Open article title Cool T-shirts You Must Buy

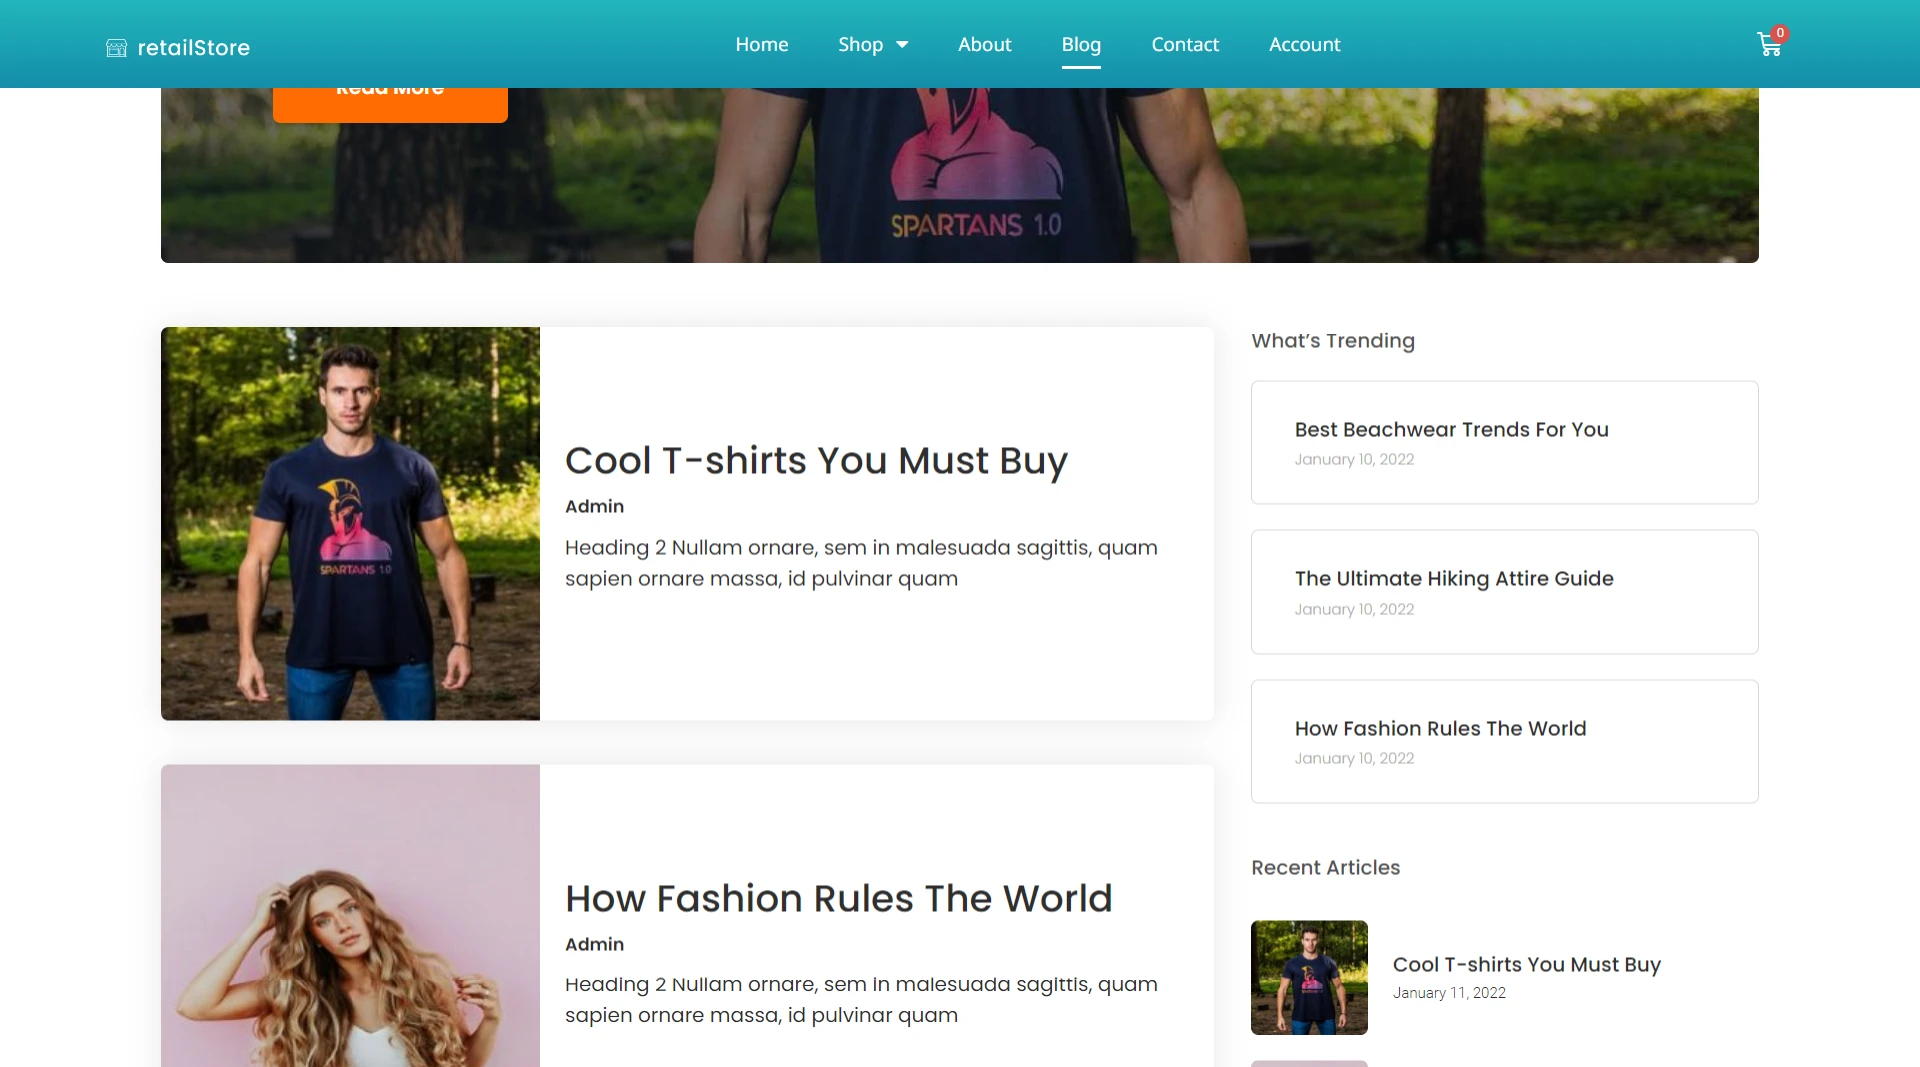coord(816,460)
